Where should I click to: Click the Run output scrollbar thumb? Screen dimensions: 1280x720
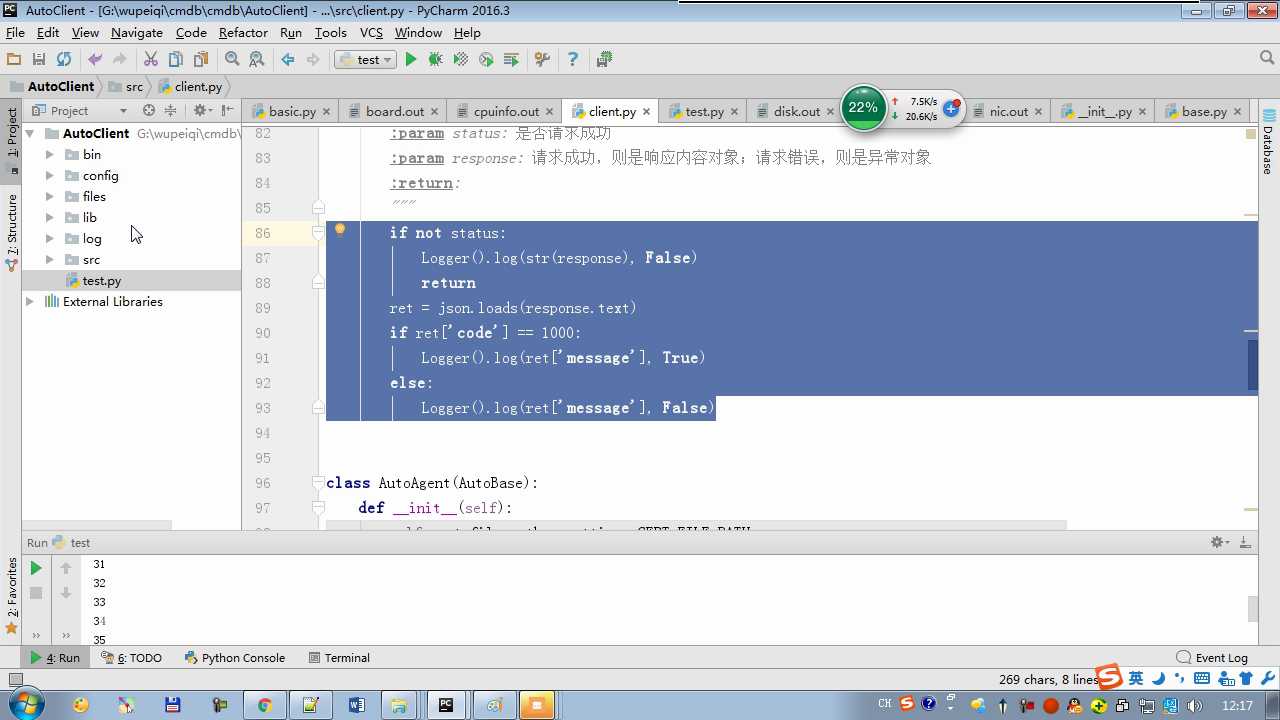point(1252,608)
